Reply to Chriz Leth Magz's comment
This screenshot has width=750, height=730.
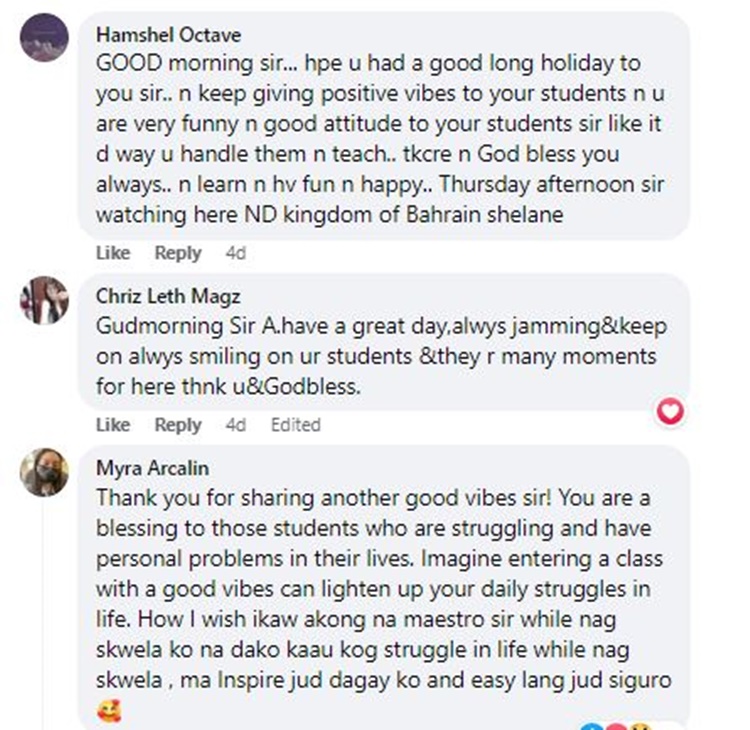tap(178, 425)
